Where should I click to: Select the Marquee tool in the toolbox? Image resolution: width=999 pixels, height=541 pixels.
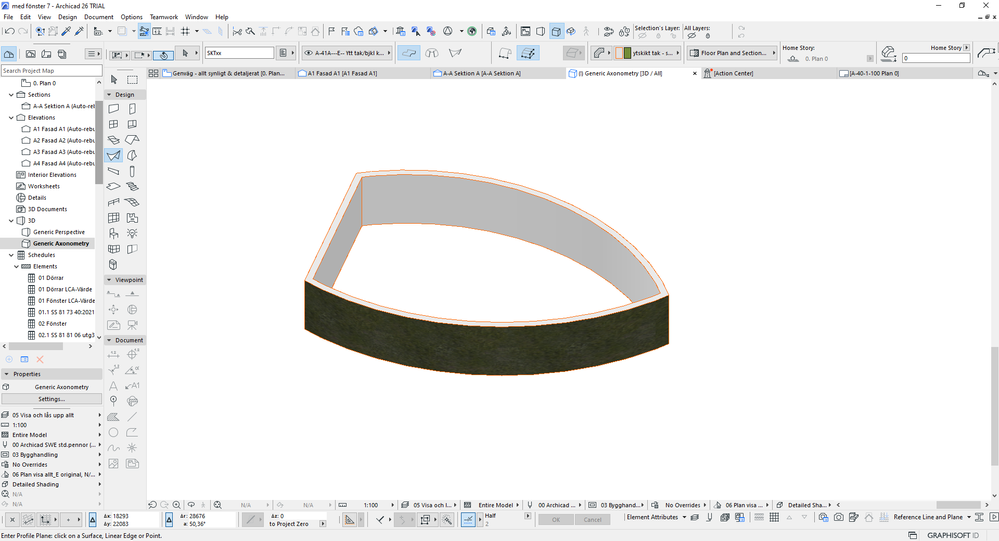click(x=132, y=80)
